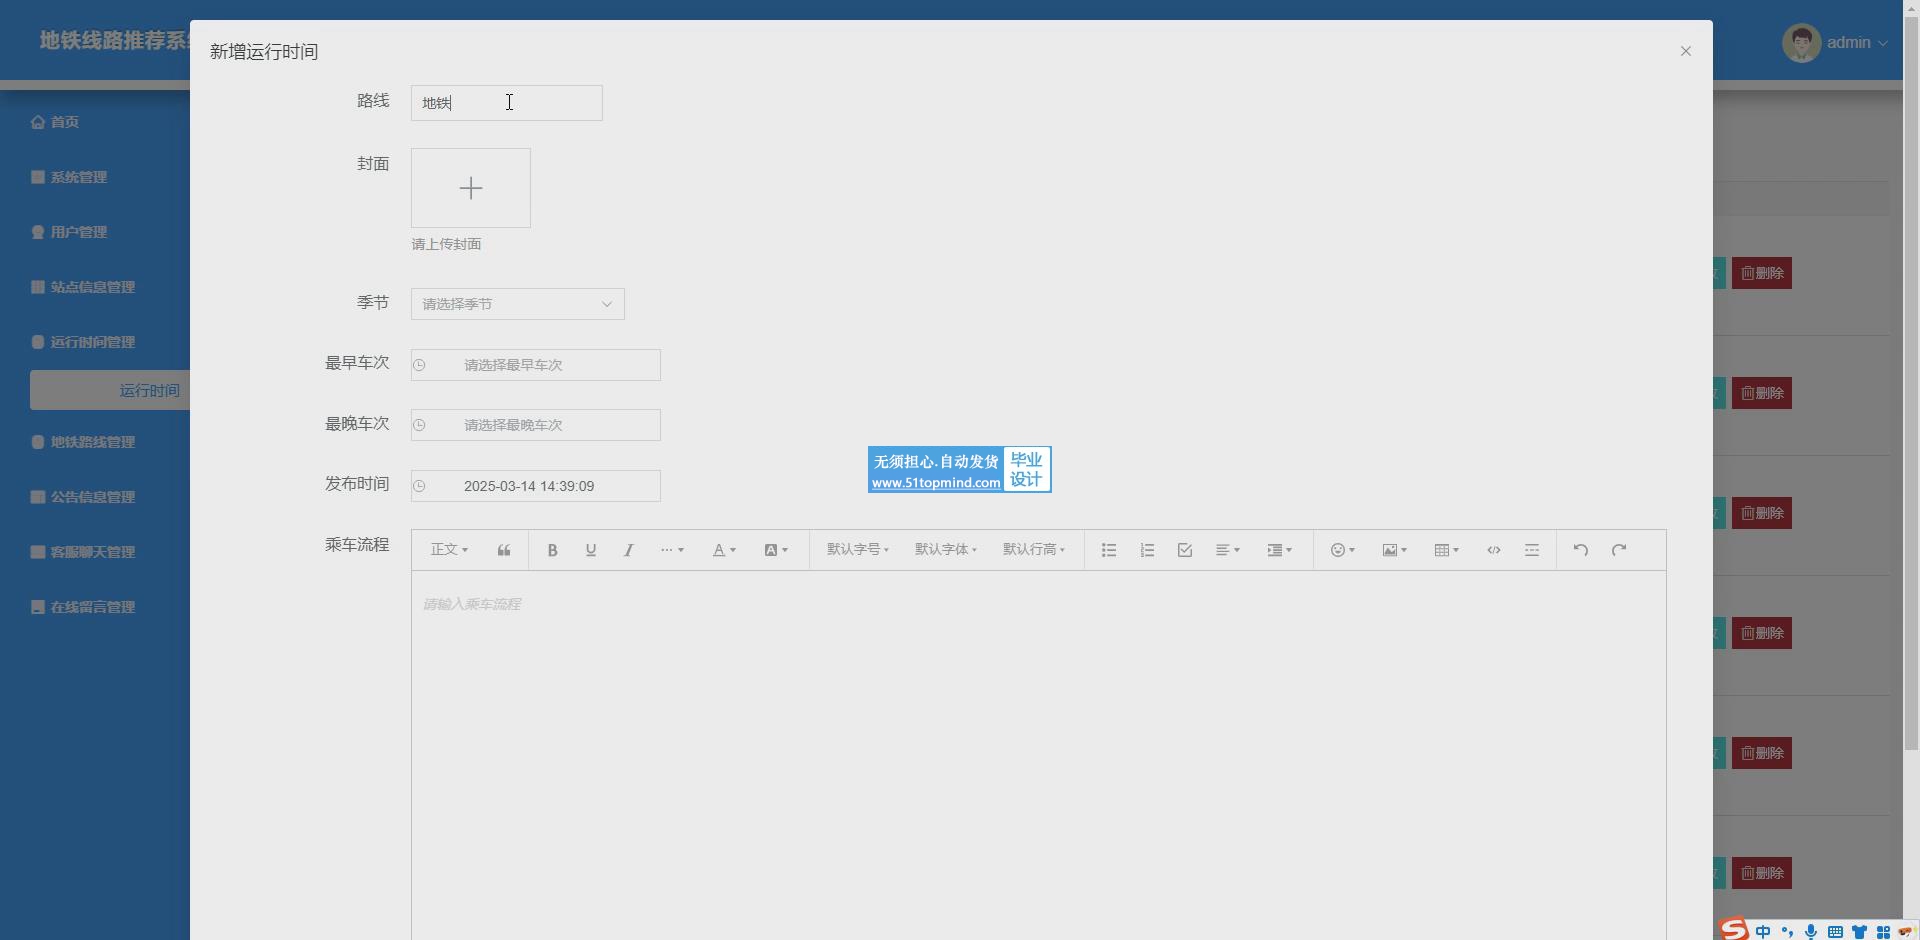Screen dimensions: 1920x940
Task: Insert a blockquote with the quote icon
Action: (504, 550)
